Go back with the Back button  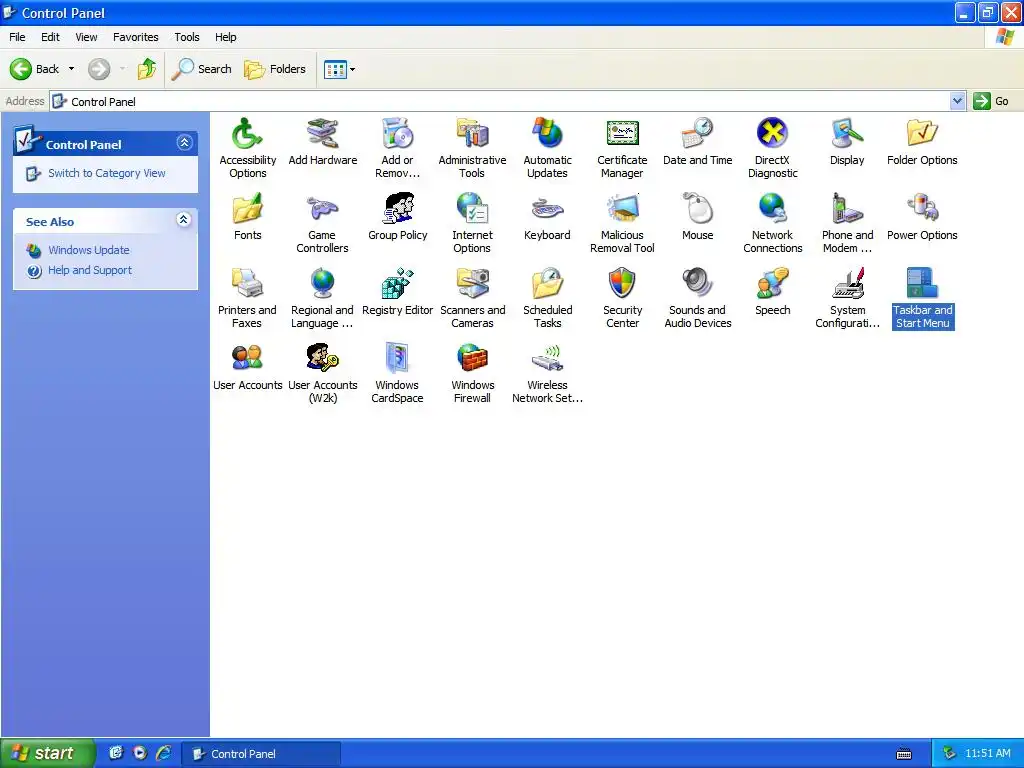point(34,69)
